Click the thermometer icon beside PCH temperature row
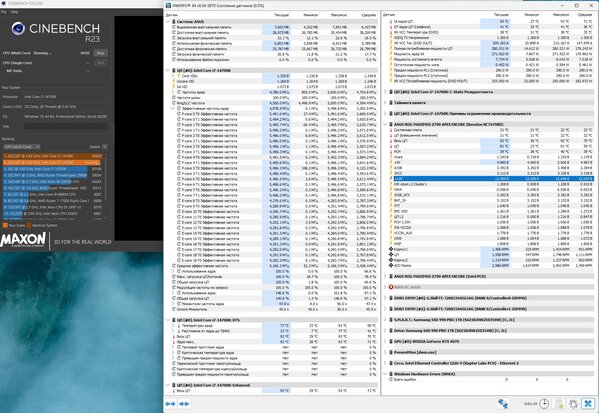Image resolution: width=599 pixels, height=413 pixels. pos(391,152)
